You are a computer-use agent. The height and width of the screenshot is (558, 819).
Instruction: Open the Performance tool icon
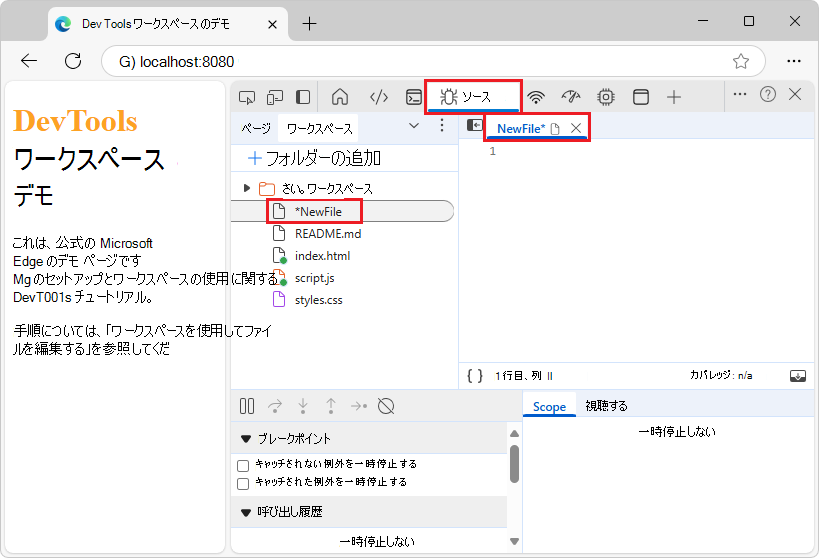571,97
